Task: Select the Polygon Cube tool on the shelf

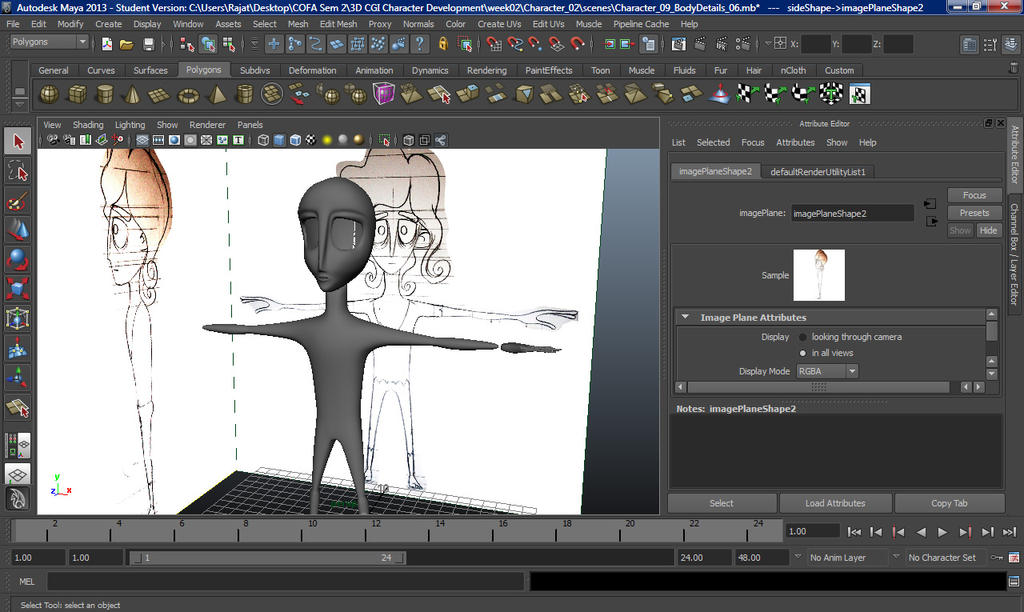Action: 78,93
